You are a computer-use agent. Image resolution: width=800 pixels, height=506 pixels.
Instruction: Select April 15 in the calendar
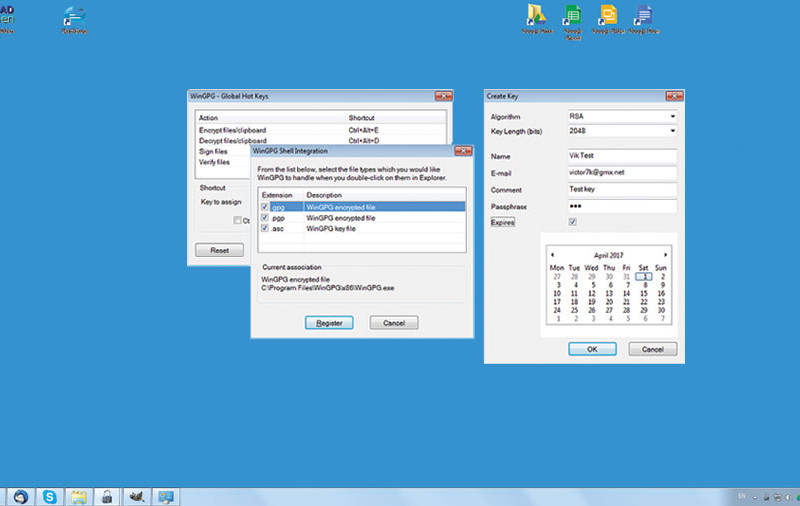(644, 293)
